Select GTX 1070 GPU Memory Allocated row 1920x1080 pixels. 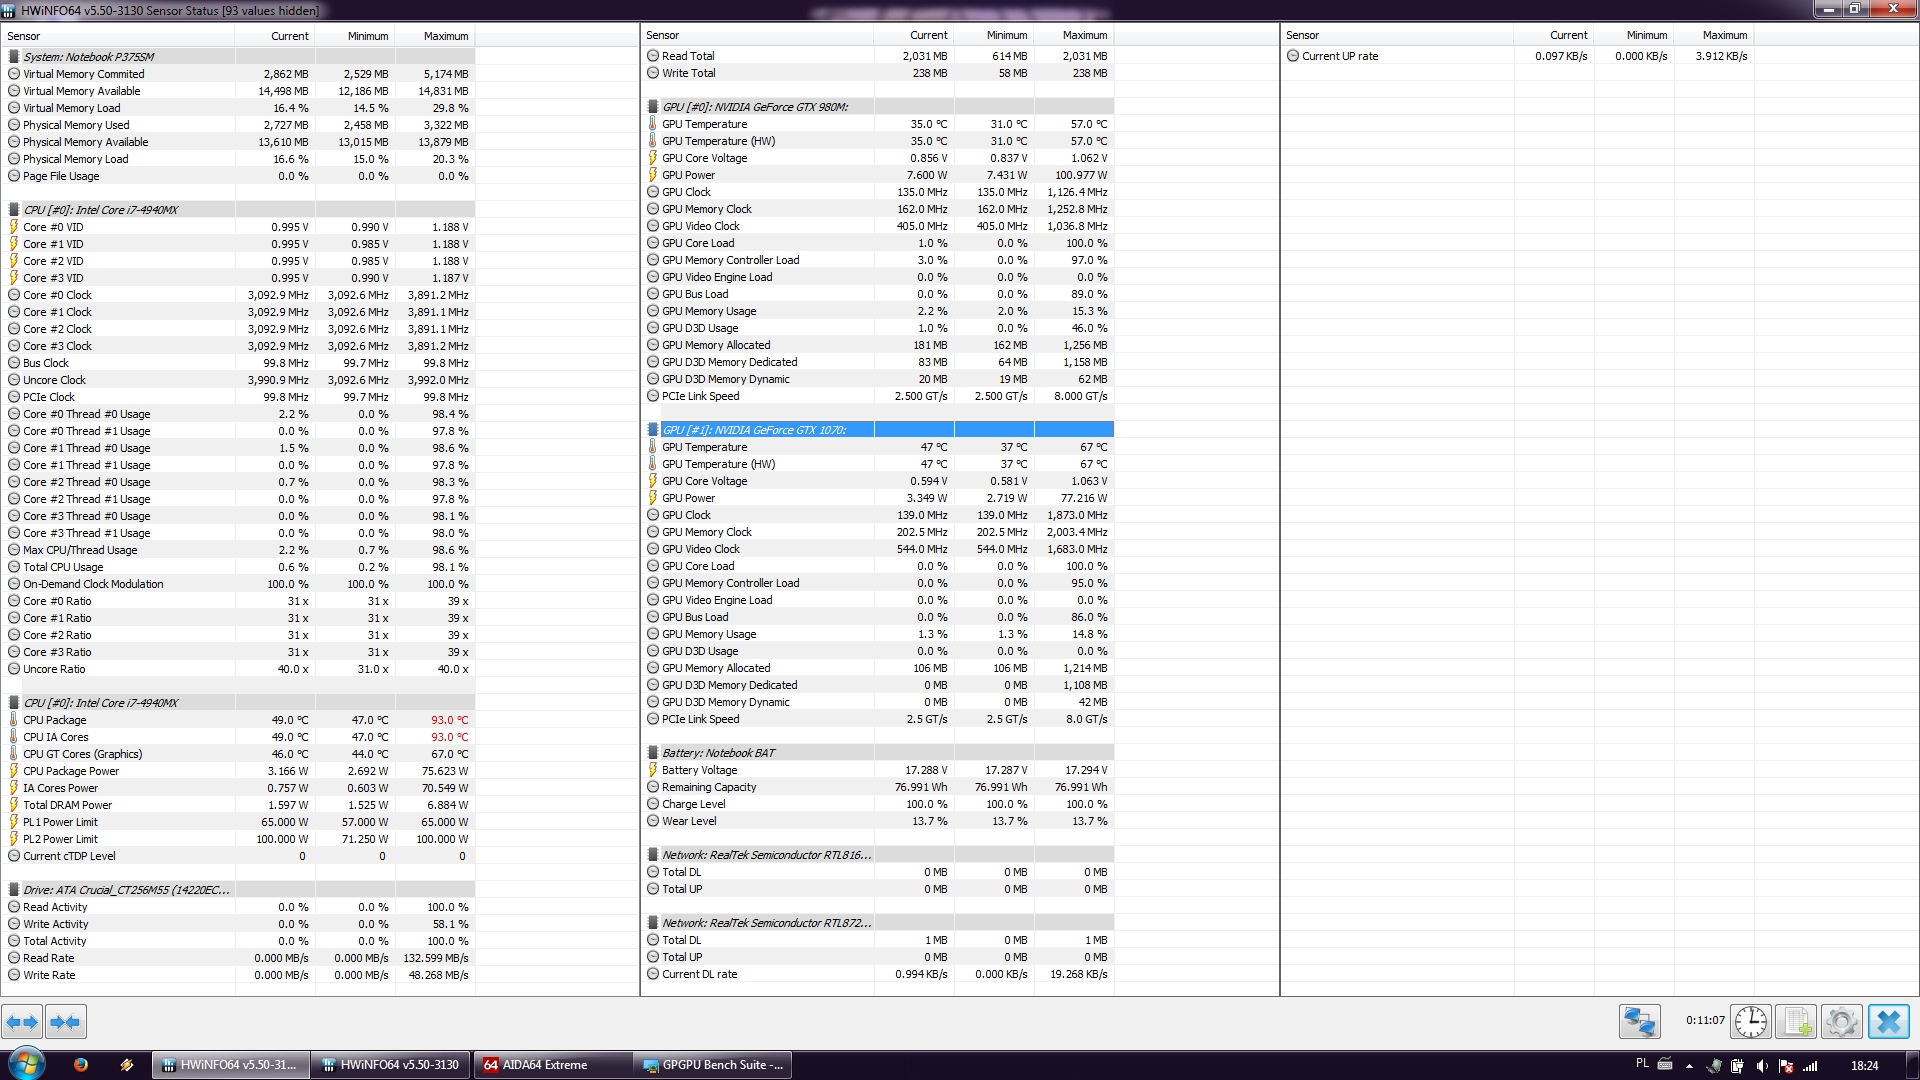[878, 668]
